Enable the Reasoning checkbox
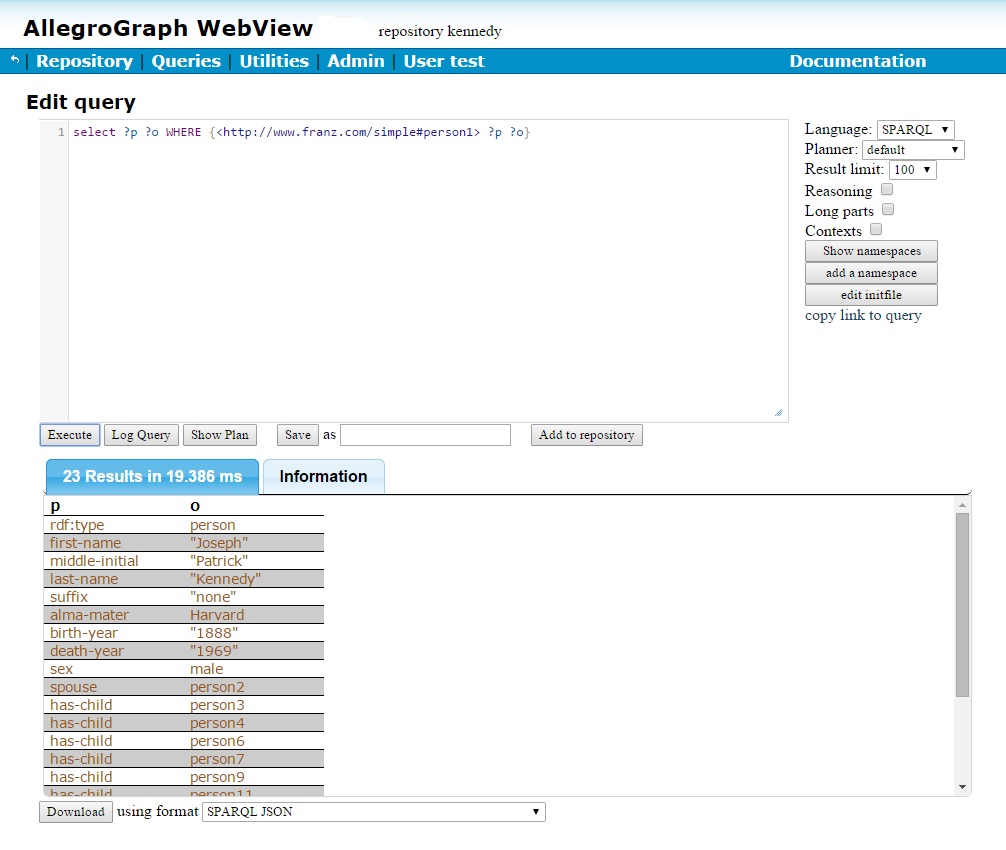Screen dimensions: 1006x850 click(x=886, y=188)
